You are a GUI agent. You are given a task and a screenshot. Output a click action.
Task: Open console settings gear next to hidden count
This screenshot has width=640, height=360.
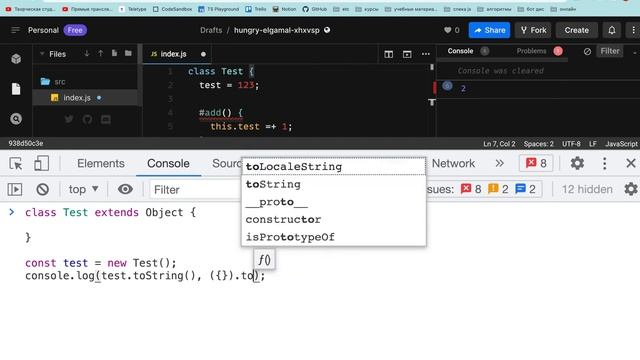pos(631,189)
